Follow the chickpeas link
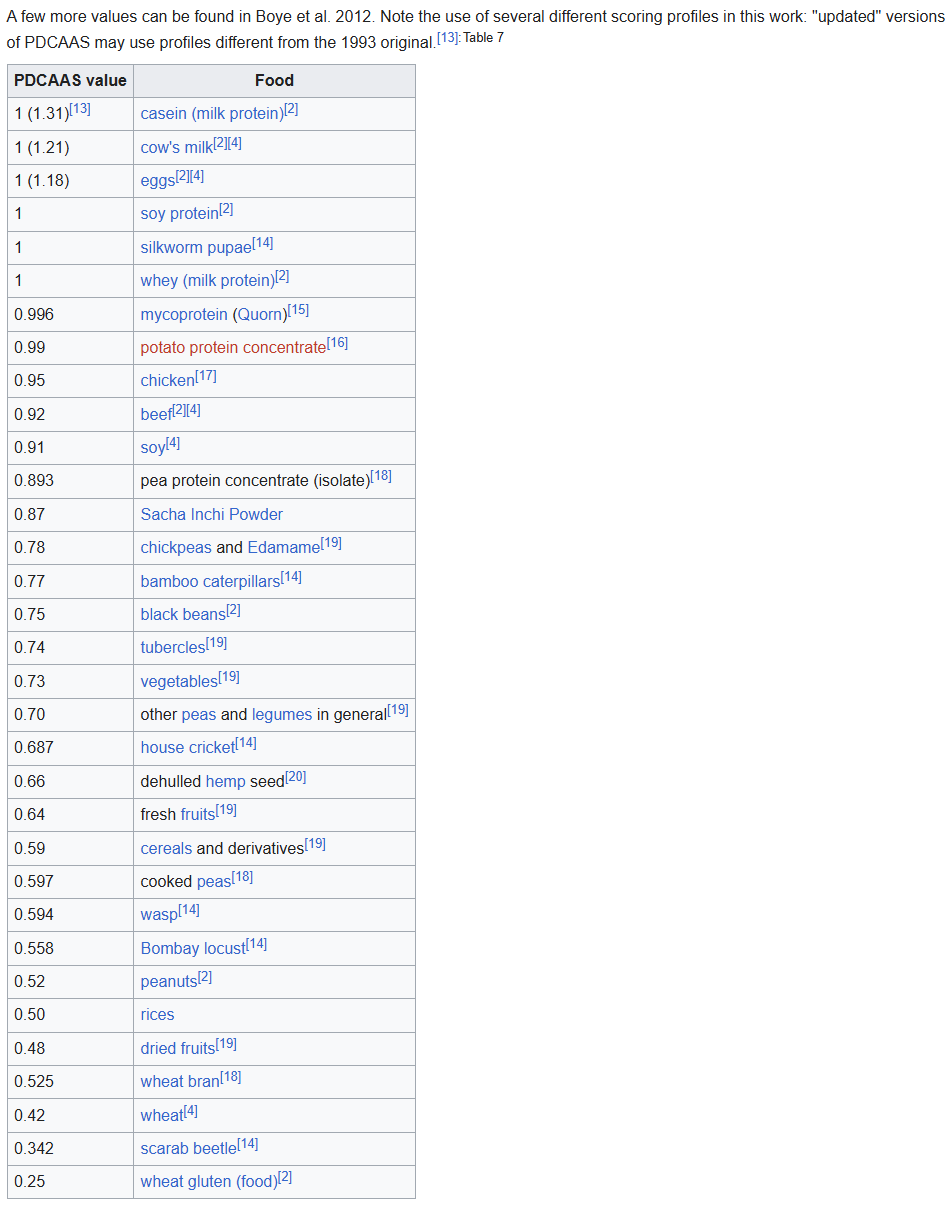 (x=176, y=548)
